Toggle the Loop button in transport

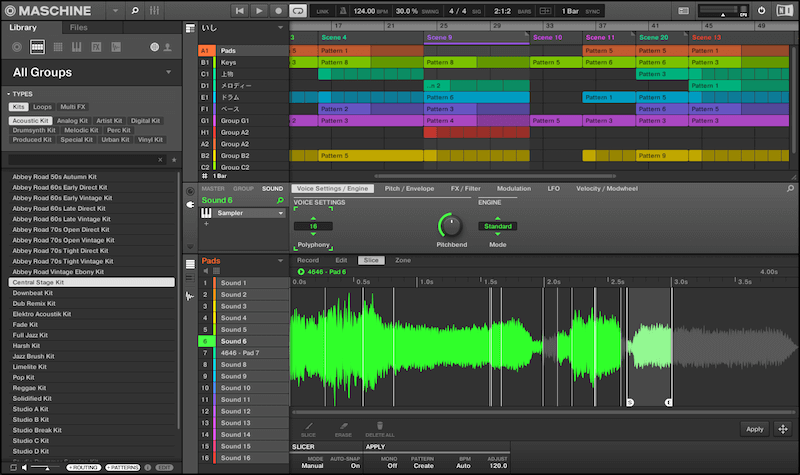(x=297, y=11)
